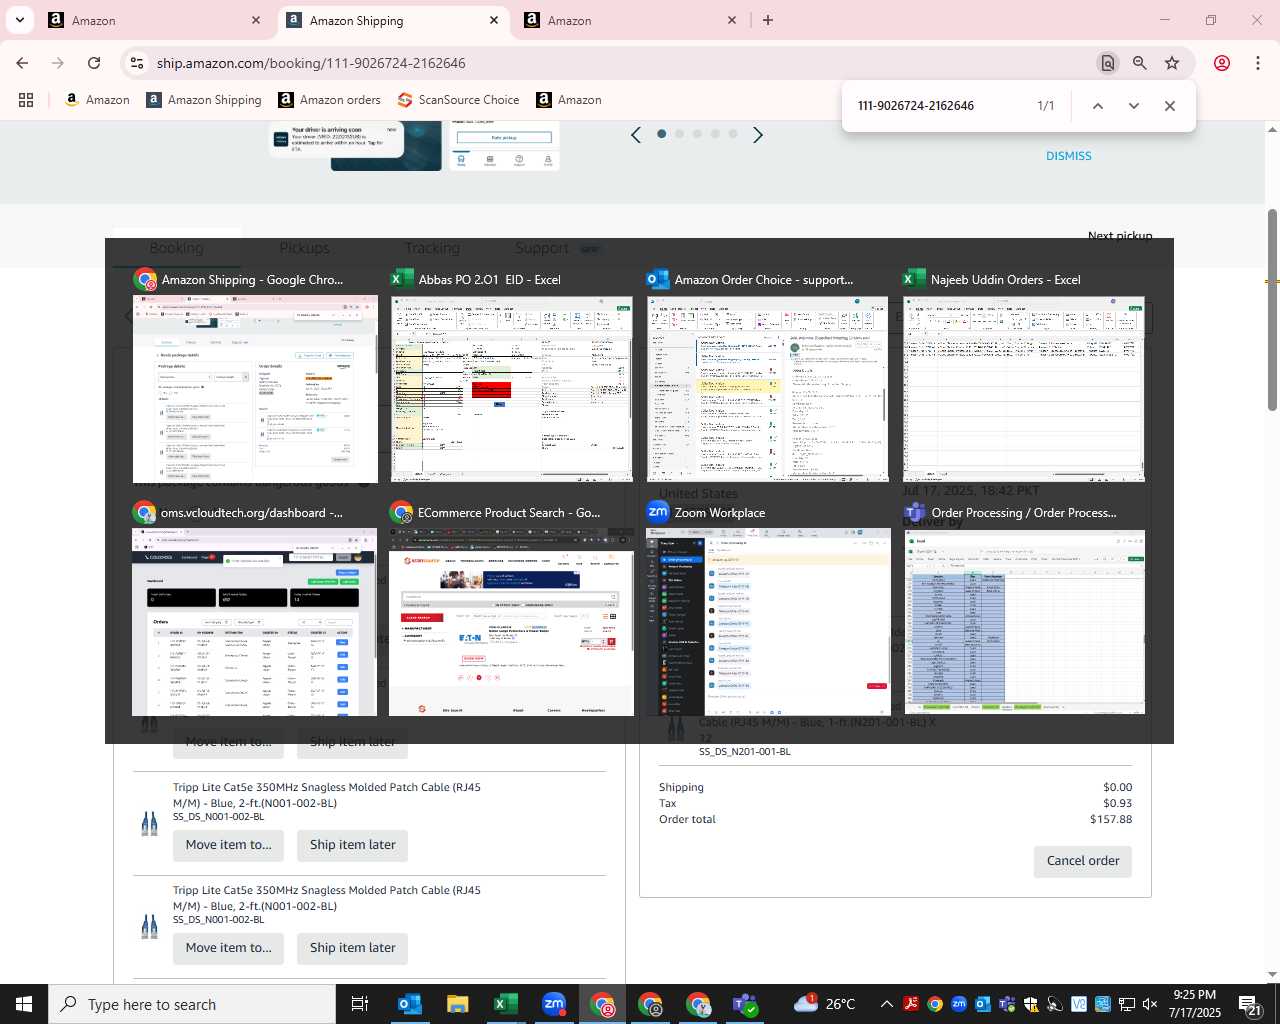Viewport: 1280px width, 1024px height.
Task: Open the notification center icon
Action: (1250, 1004)
